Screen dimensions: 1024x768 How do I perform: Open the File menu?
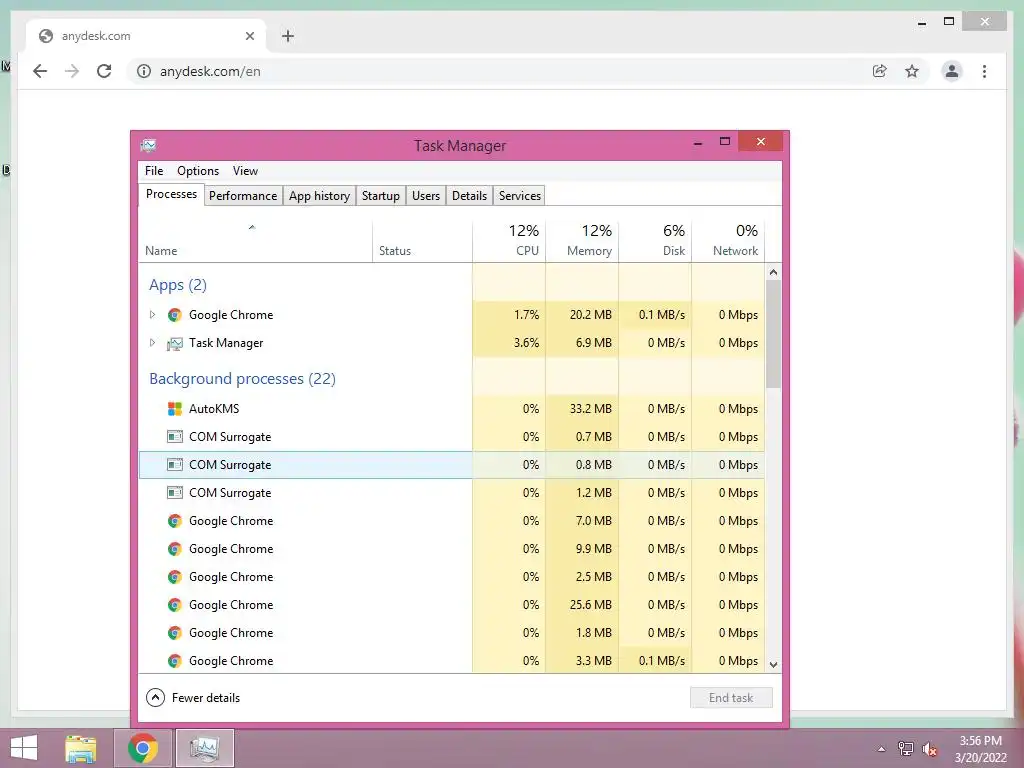pos(154,171)
